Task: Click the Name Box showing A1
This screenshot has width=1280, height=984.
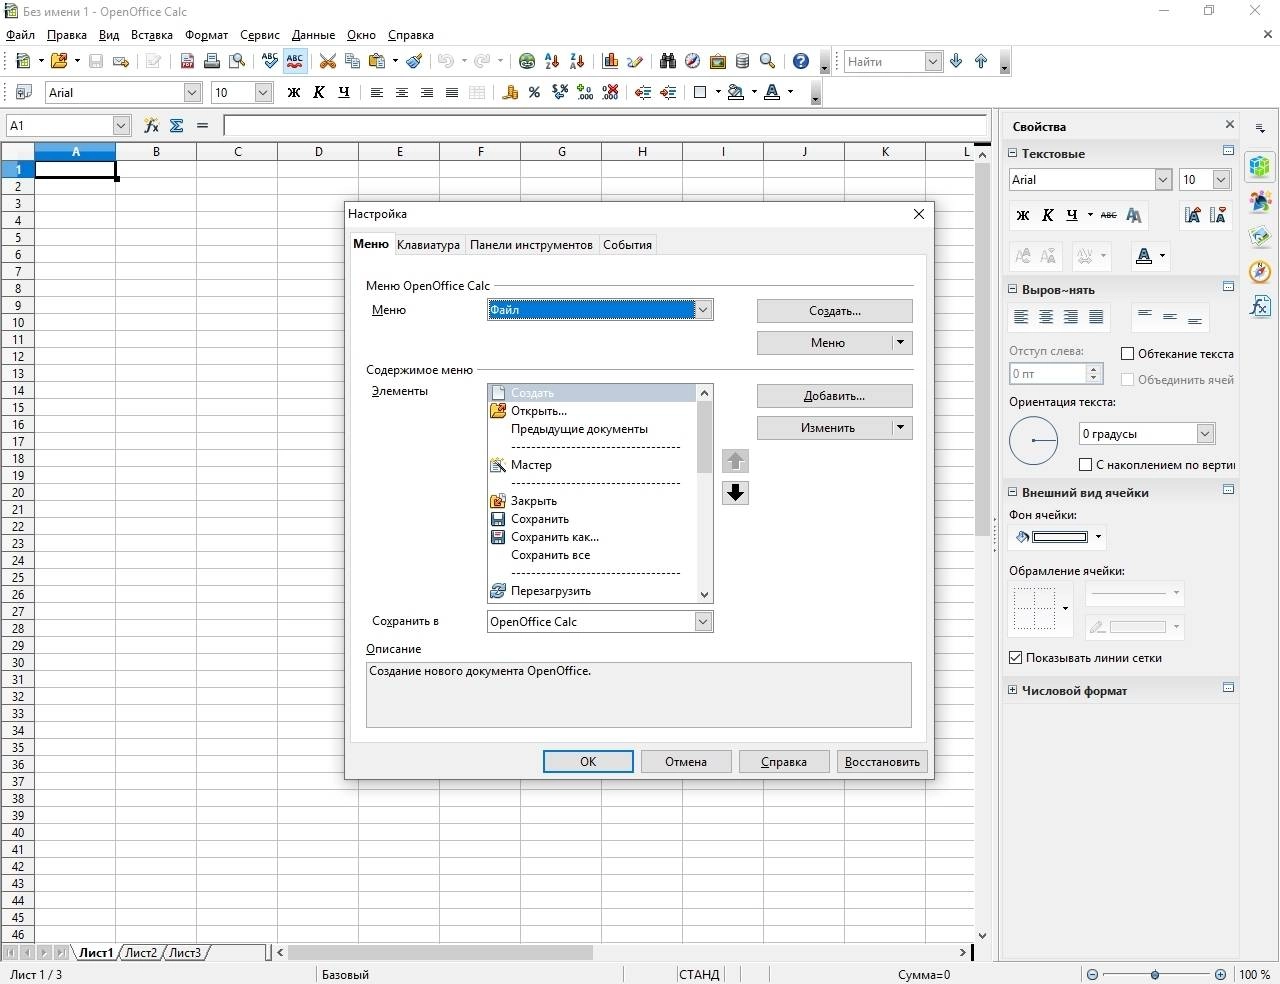Action: coord(58,125)
